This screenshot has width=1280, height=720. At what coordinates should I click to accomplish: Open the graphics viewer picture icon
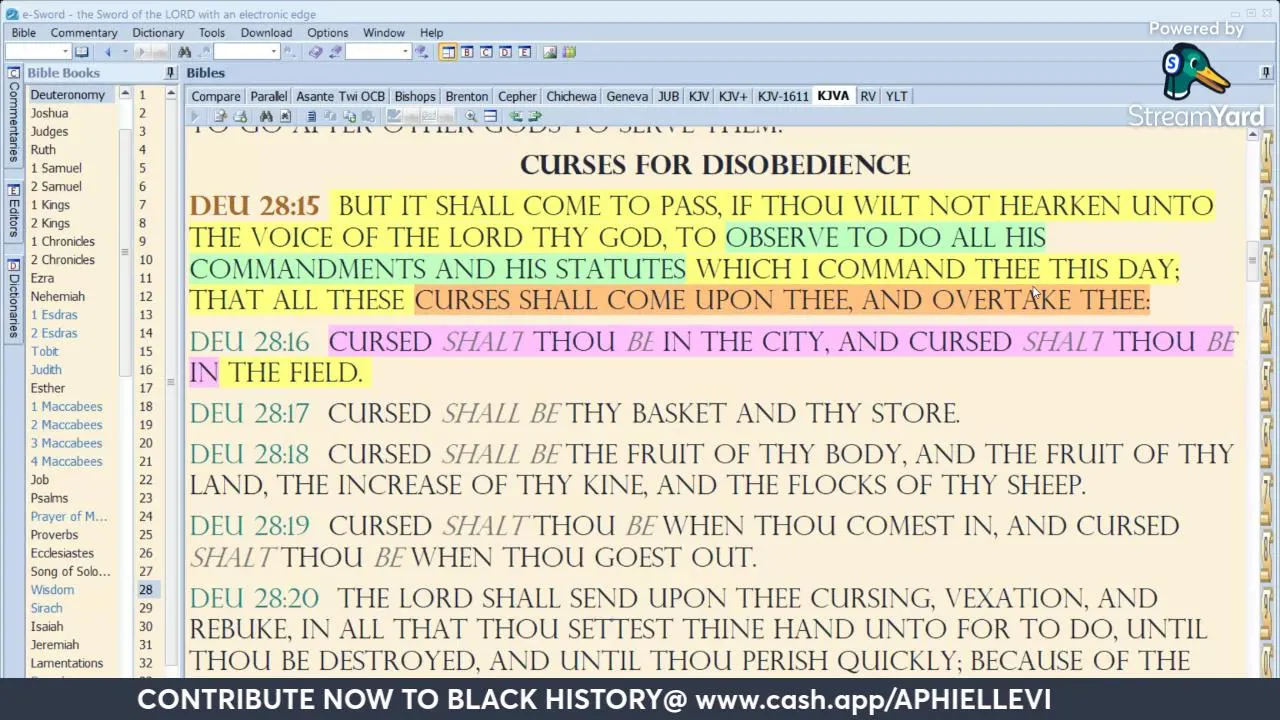click(x=550, y=52)
